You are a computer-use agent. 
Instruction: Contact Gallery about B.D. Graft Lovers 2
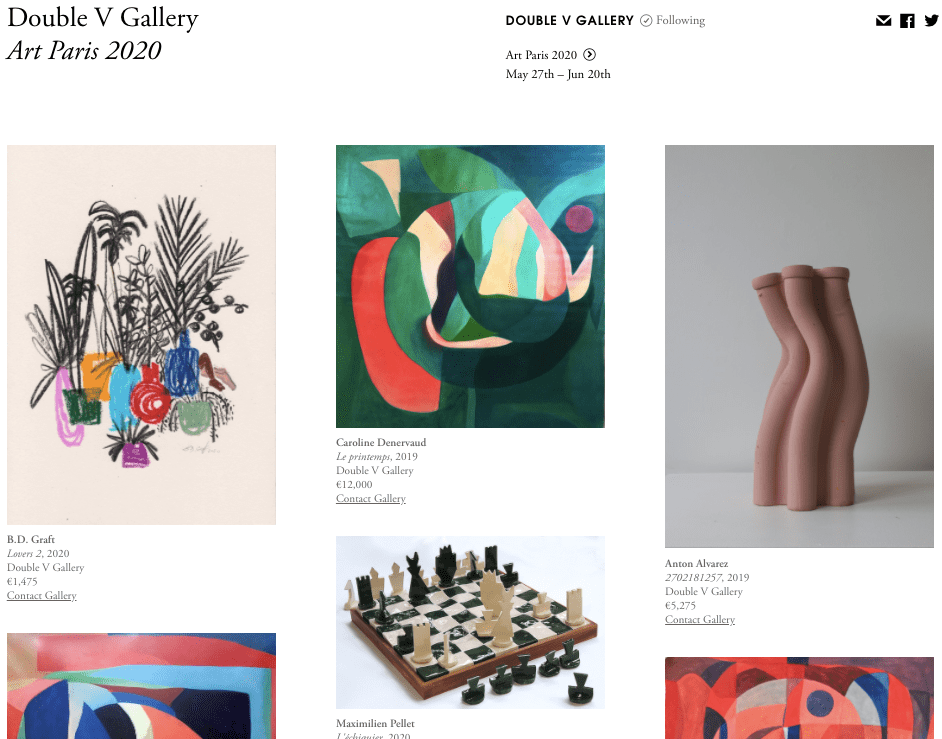coord(41,595)
